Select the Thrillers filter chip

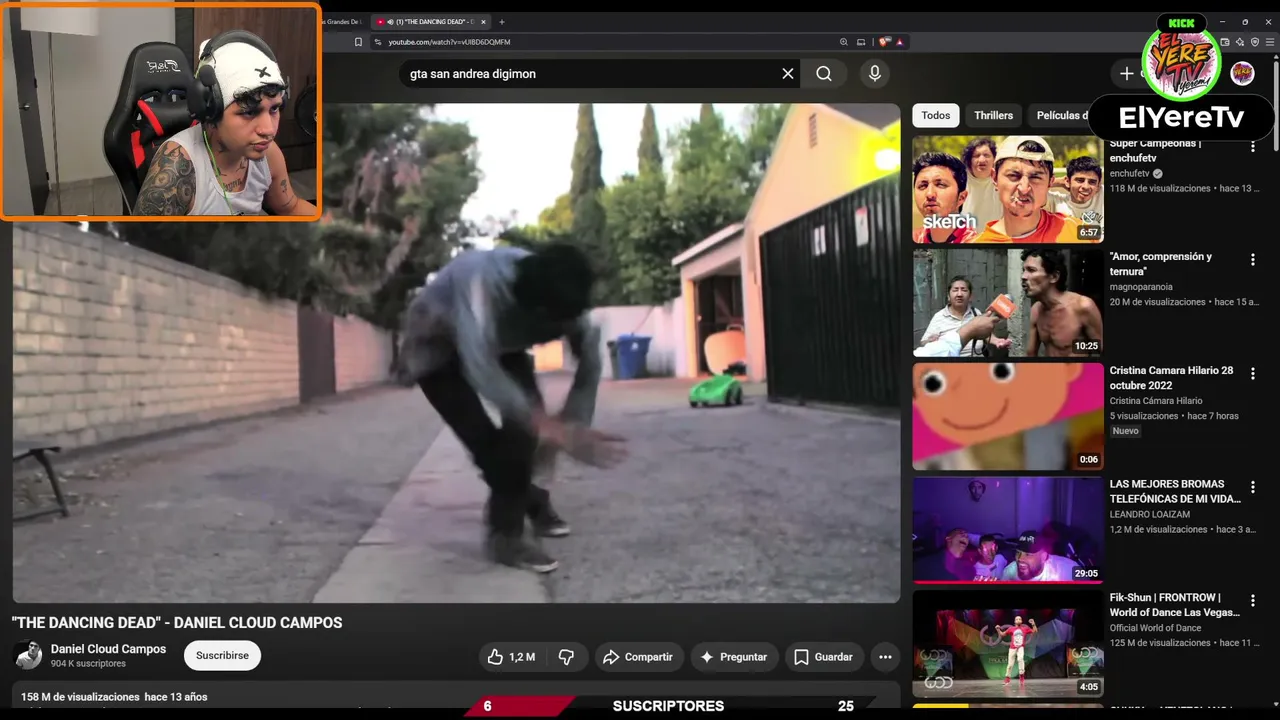tap(993, 115)
